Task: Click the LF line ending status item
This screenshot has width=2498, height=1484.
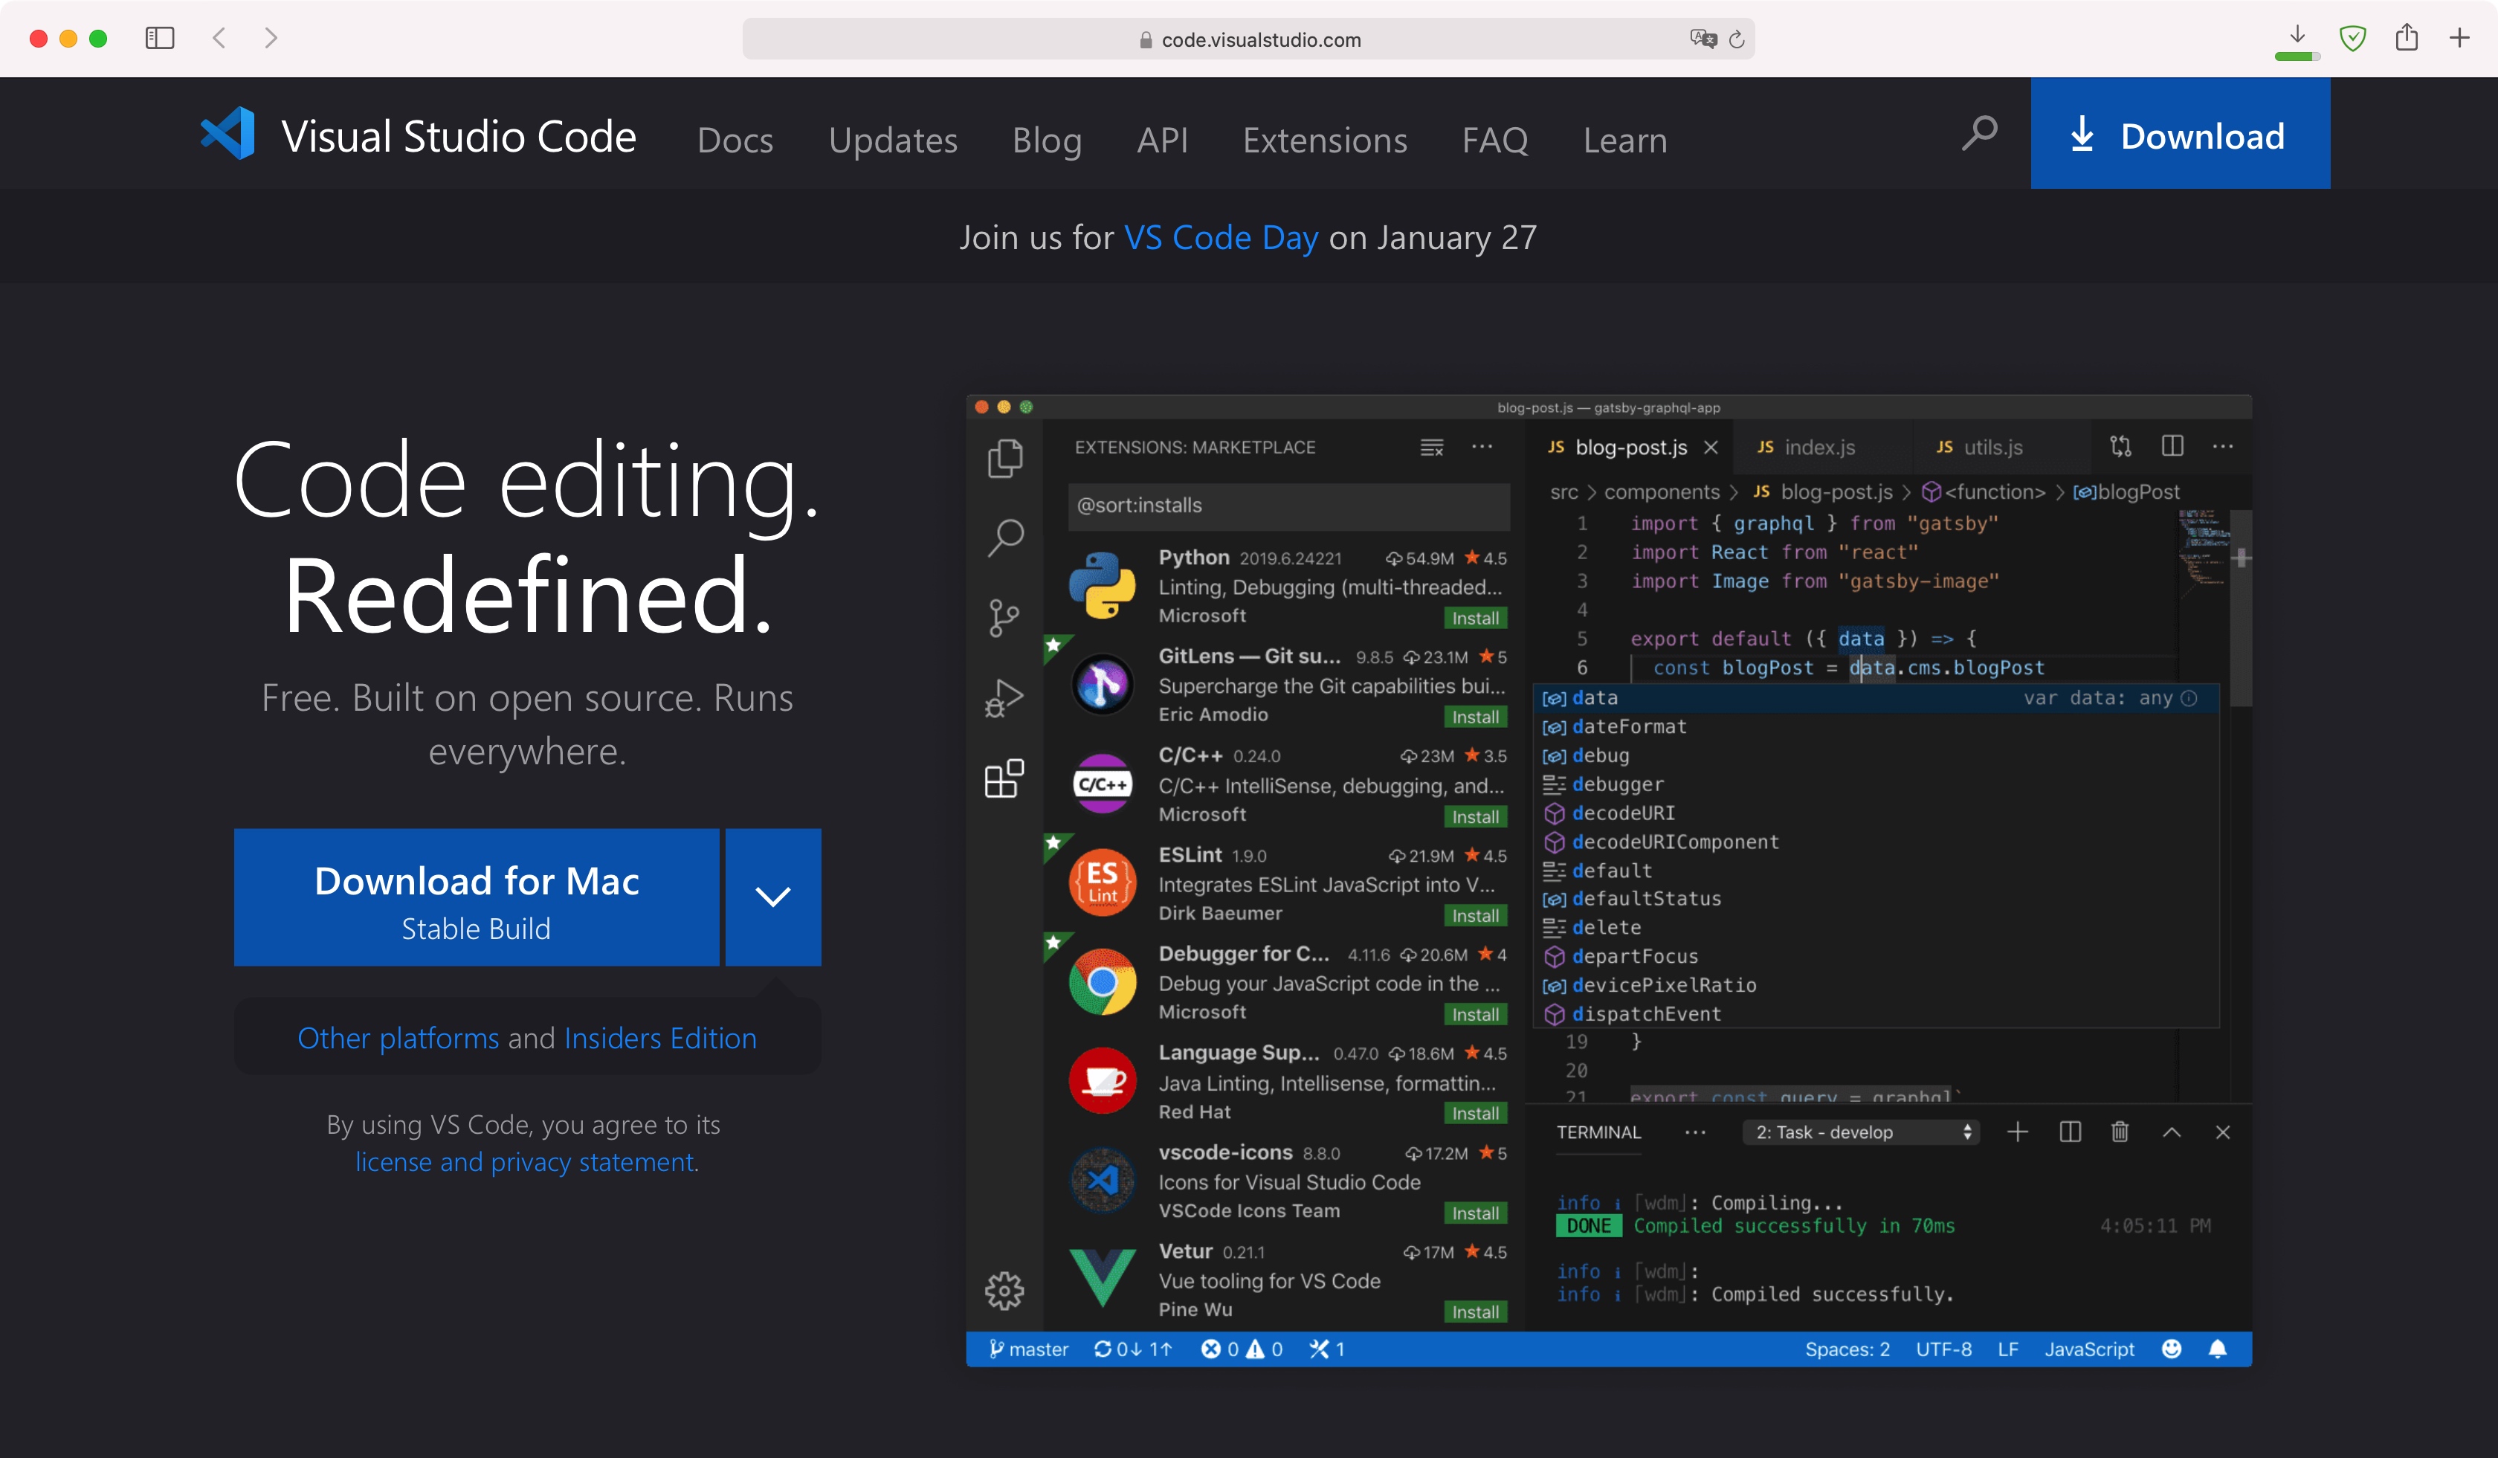Action: point(2007,1349)
